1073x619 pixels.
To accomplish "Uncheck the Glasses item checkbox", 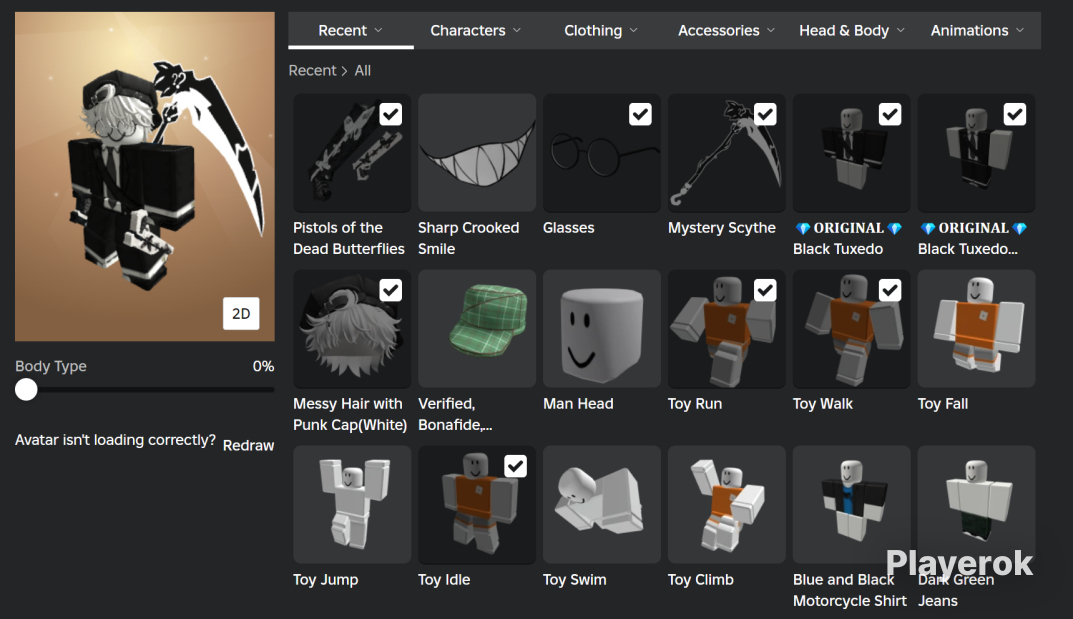I will pyautogui.click(x=641, y=114).
